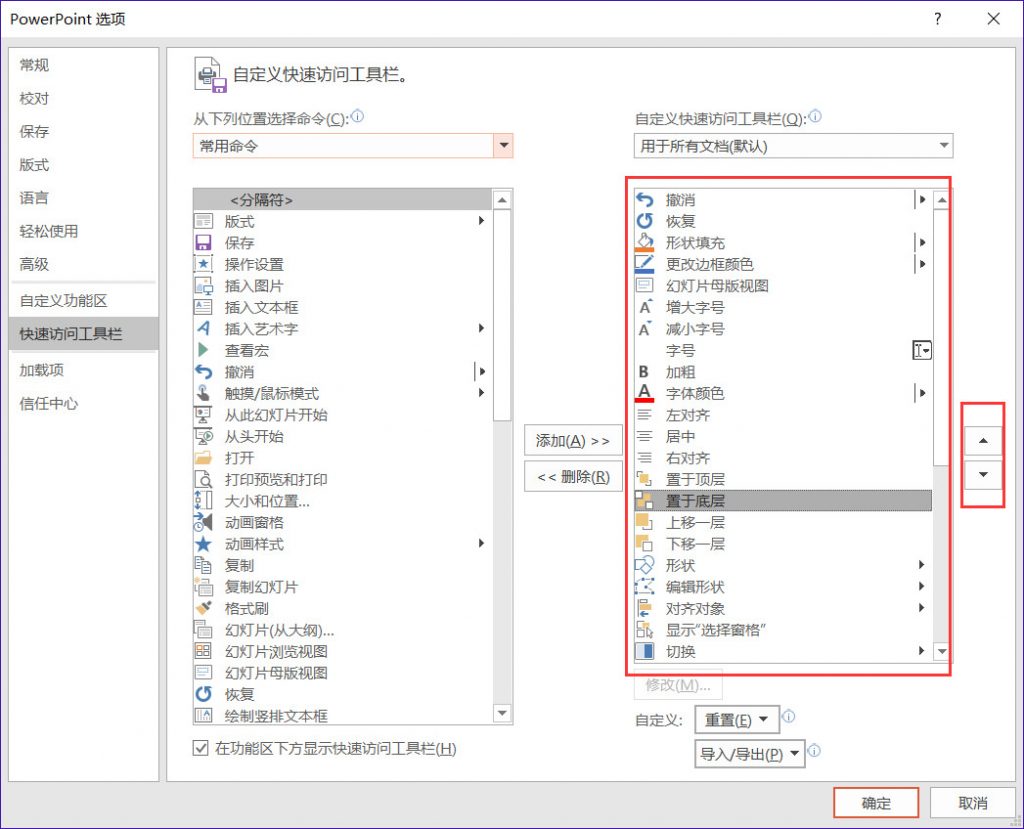Select the 从此幻灯片开始 icon
This screenshot has width=1024, height=829.
point(203,415)
